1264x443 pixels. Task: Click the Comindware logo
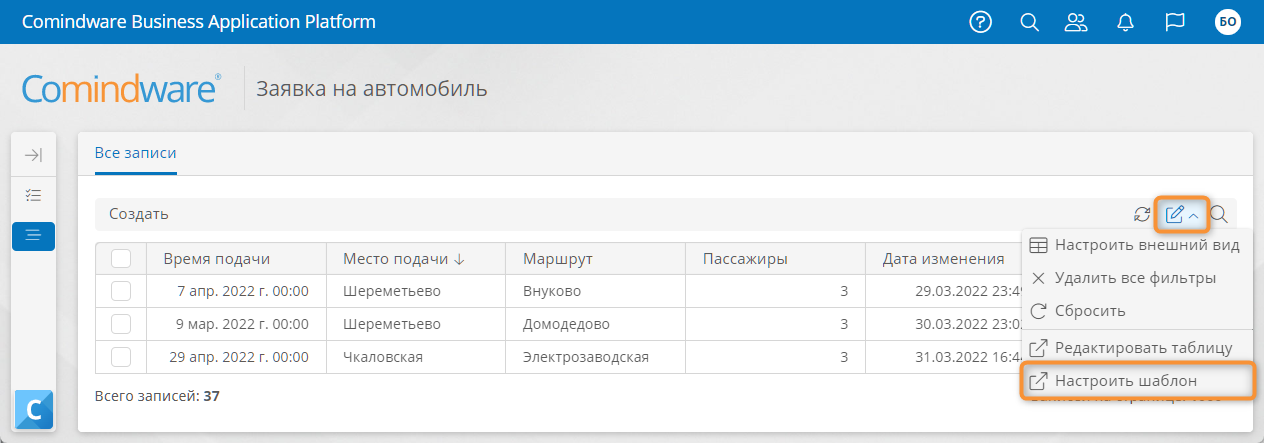click(121, 88)
